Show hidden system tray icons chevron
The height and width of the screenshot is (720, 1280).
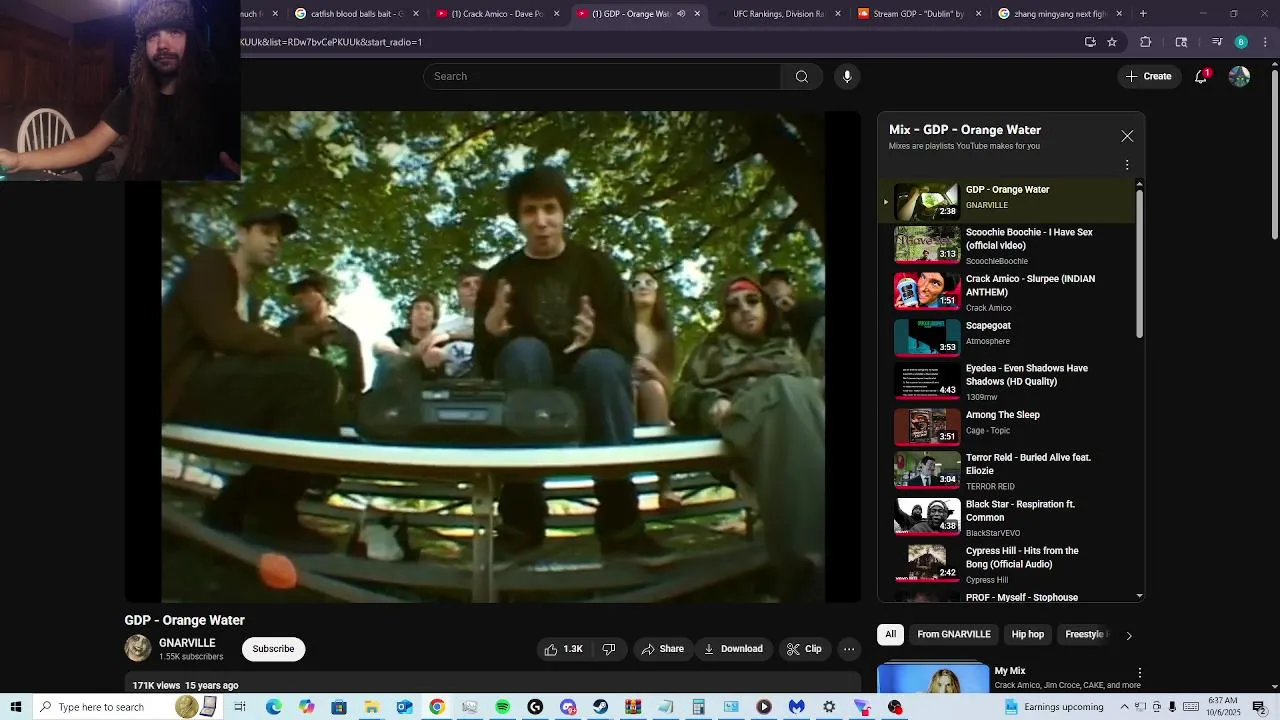click(1124, 707)
